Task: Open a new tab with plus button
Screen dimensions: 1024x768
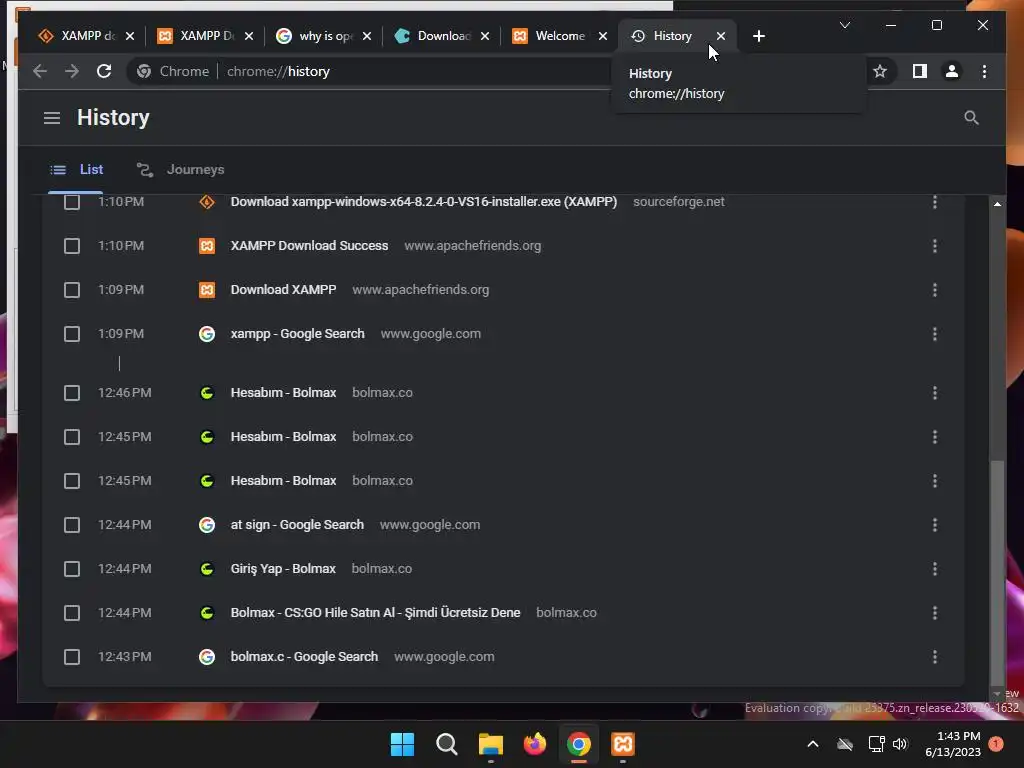Action: pos(758,36)
